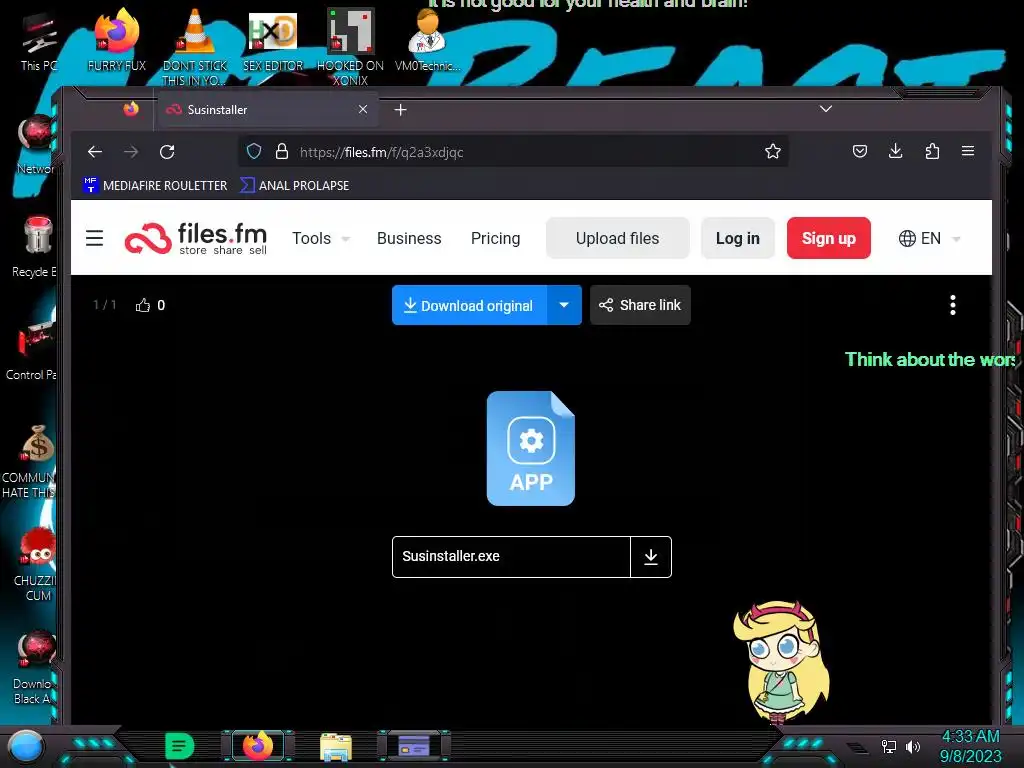Go to files.fm home via logo
Image resolution: width=1024 pixels, height=768 pixels.
click(x=196, y=238)
